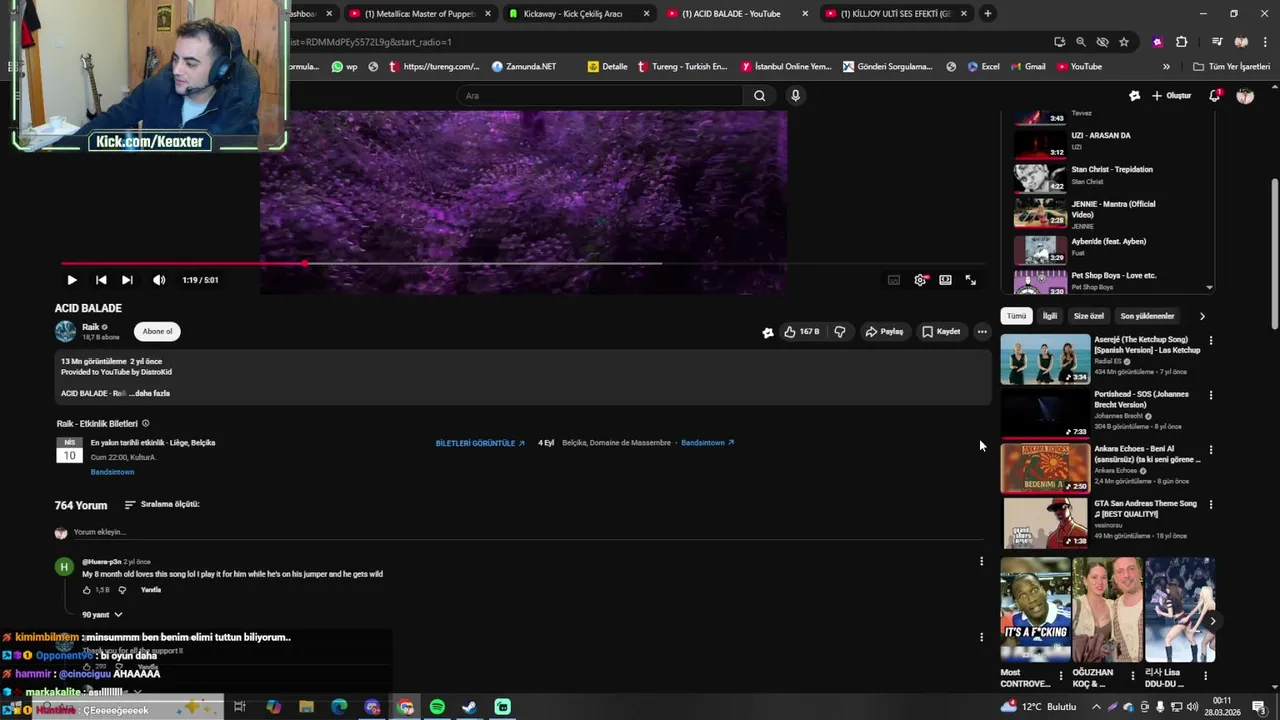Open menu for GTA San Andreas Theme video
The height and width of the screenshot is (720, 1280).
1211,504
